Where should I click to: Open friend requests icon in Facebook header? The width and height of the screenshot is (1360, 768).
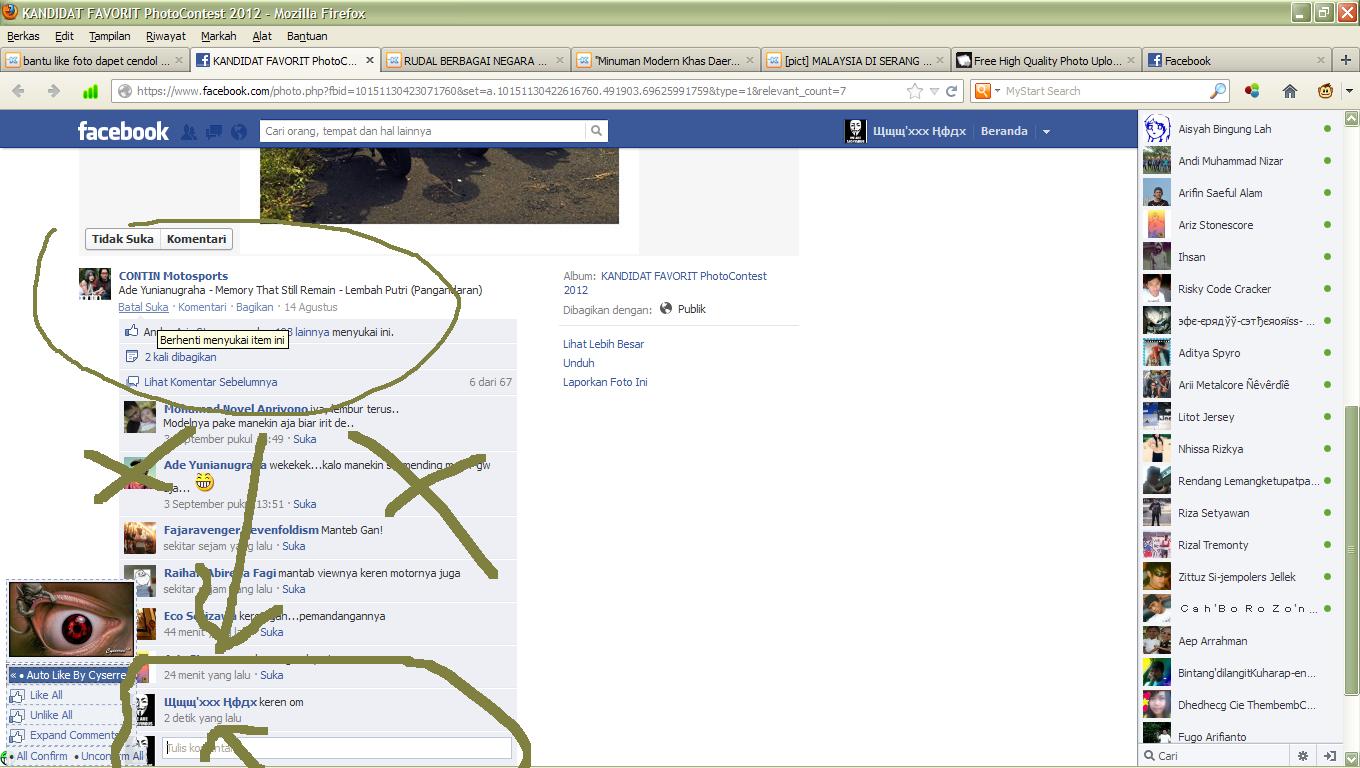[188, 132]
